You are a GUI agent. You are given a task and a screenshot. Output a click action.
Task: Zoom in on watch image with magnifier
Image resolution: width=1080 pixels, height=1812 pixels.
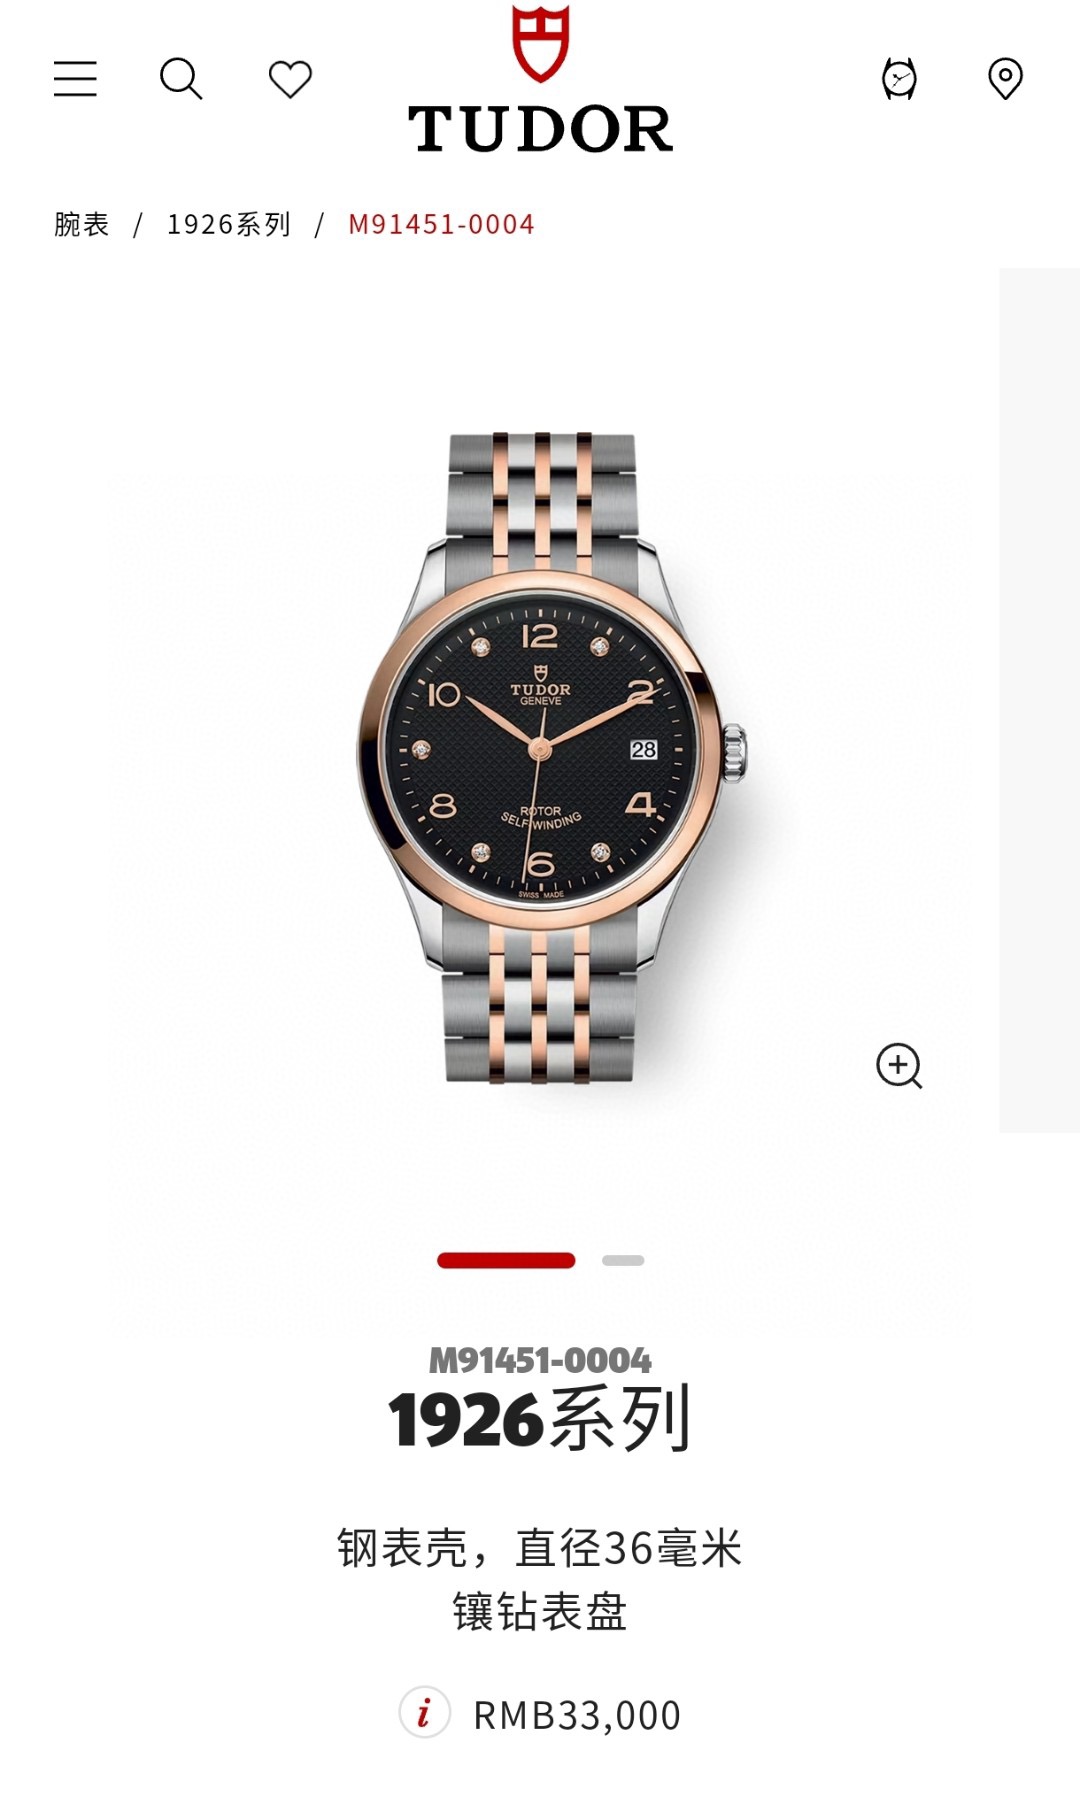[x=899, y=1066]
